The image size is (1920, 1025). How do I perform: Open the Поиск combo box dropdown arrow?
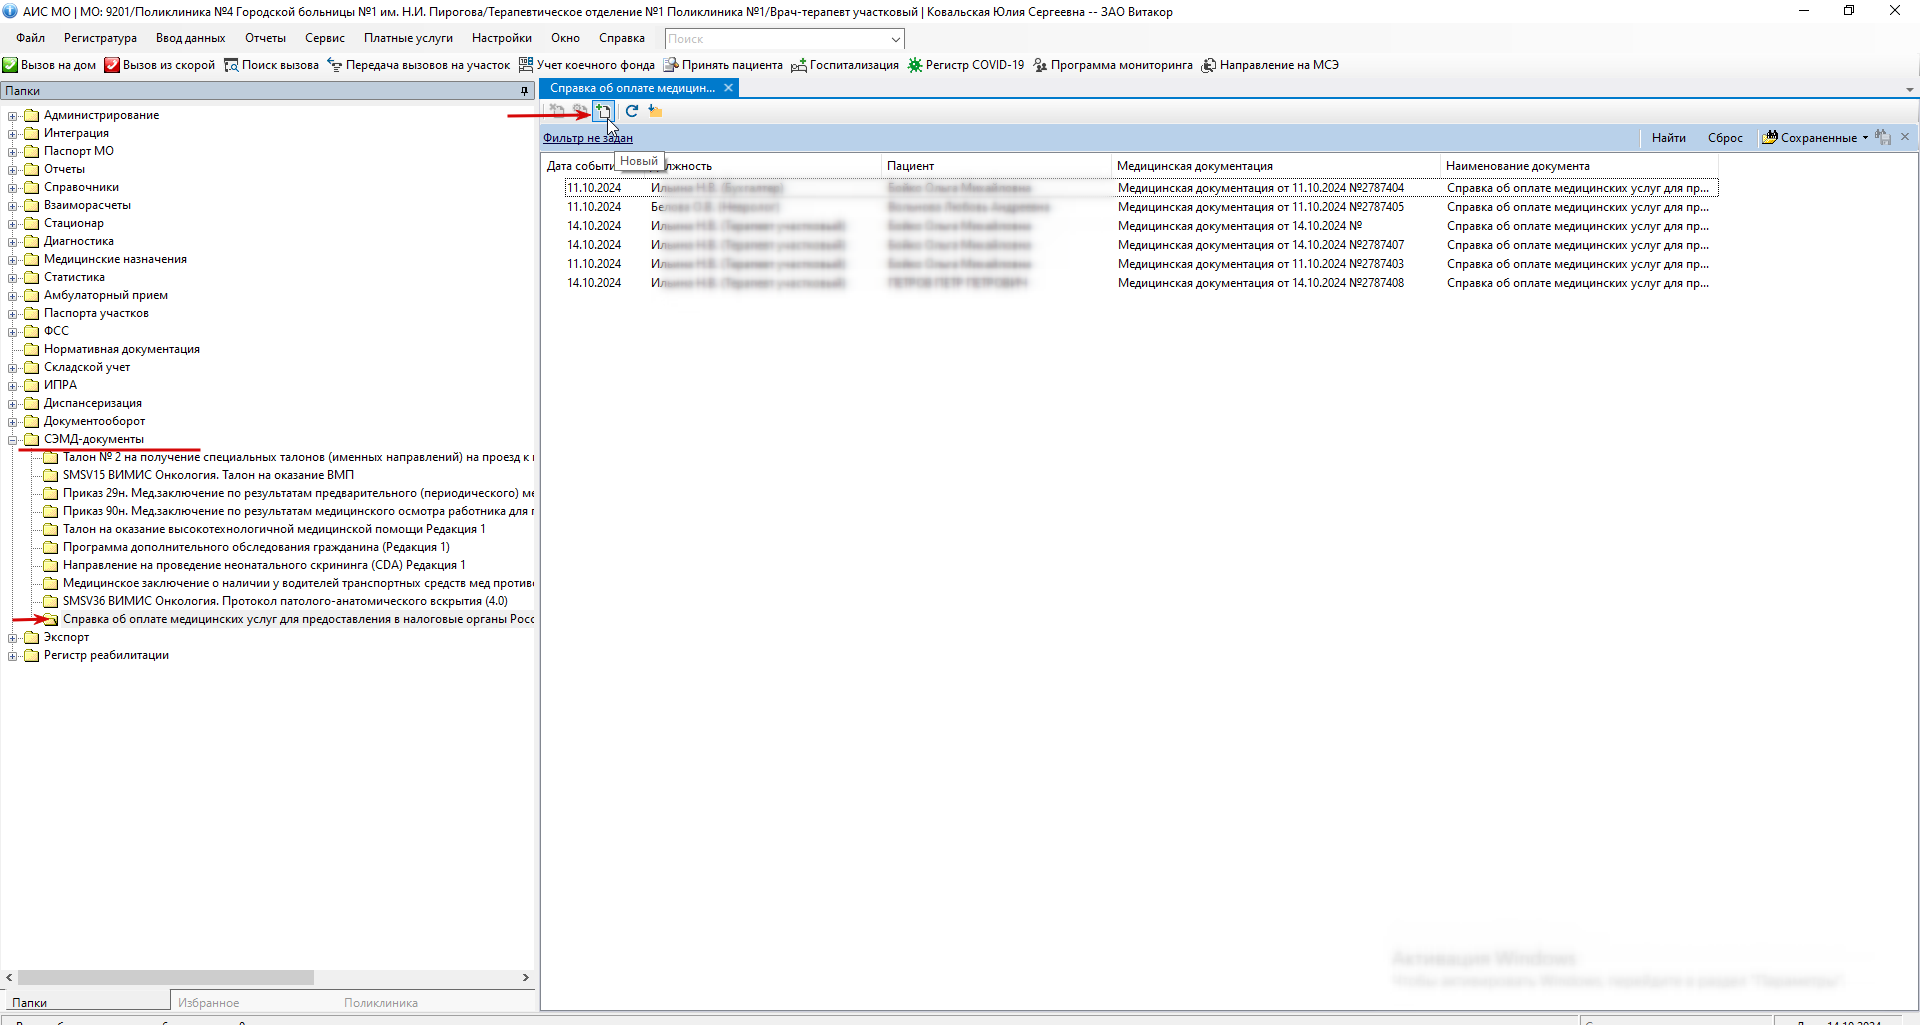tap(895, 39)
